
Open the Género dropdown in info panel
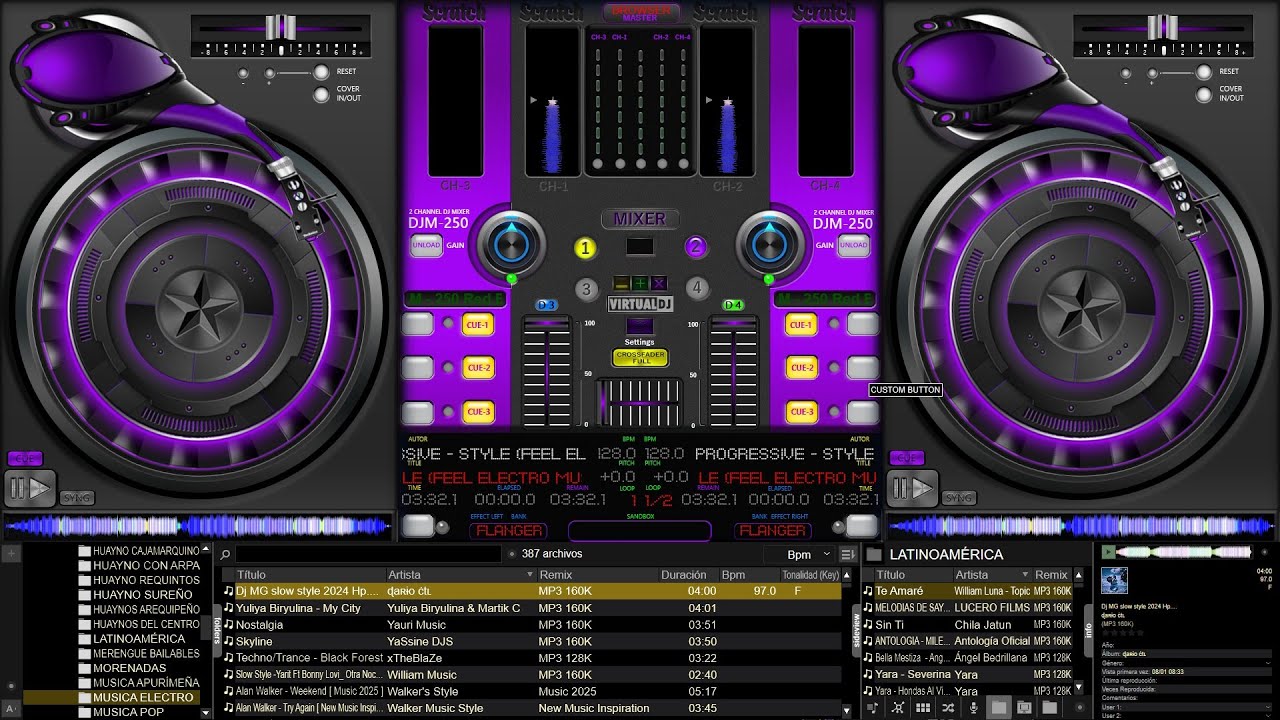pyautogui.click(x=1268, y=663)
